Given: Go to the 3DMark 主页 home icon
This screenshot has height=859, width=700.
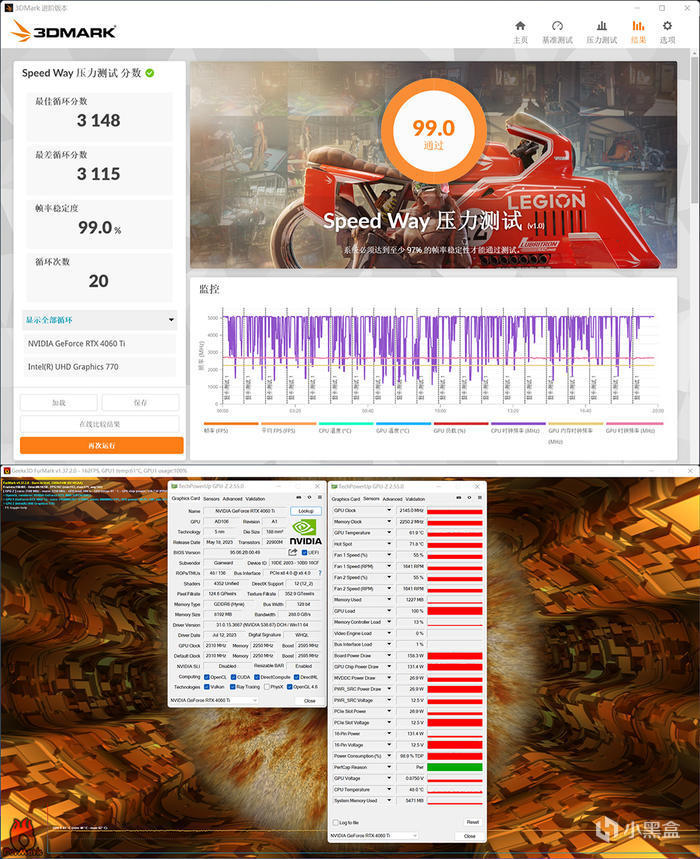Looking at the screenshot, I should pyautogui.click(x=520, y=26).
